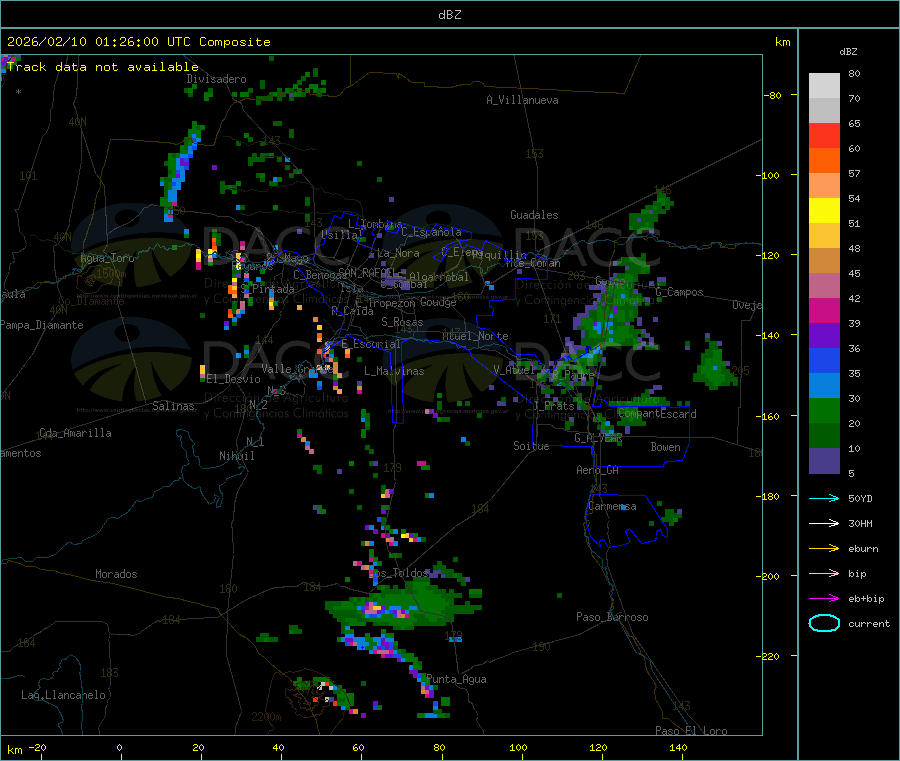Click the 30HM white arrow icon
The width and height of the screenshot is (900, 761).
coord(824,523)
